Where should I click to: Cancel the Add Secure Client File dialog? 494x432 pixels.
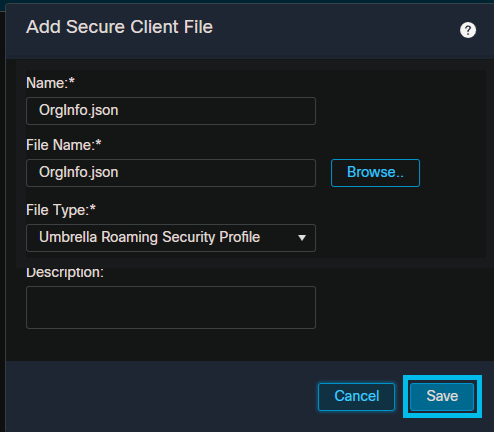(356, 396)
